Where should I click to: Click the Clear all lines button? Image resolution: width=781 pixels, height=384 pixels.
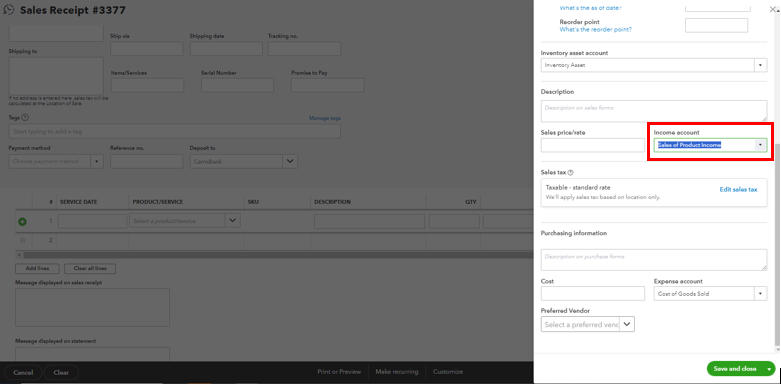point(90,268)
